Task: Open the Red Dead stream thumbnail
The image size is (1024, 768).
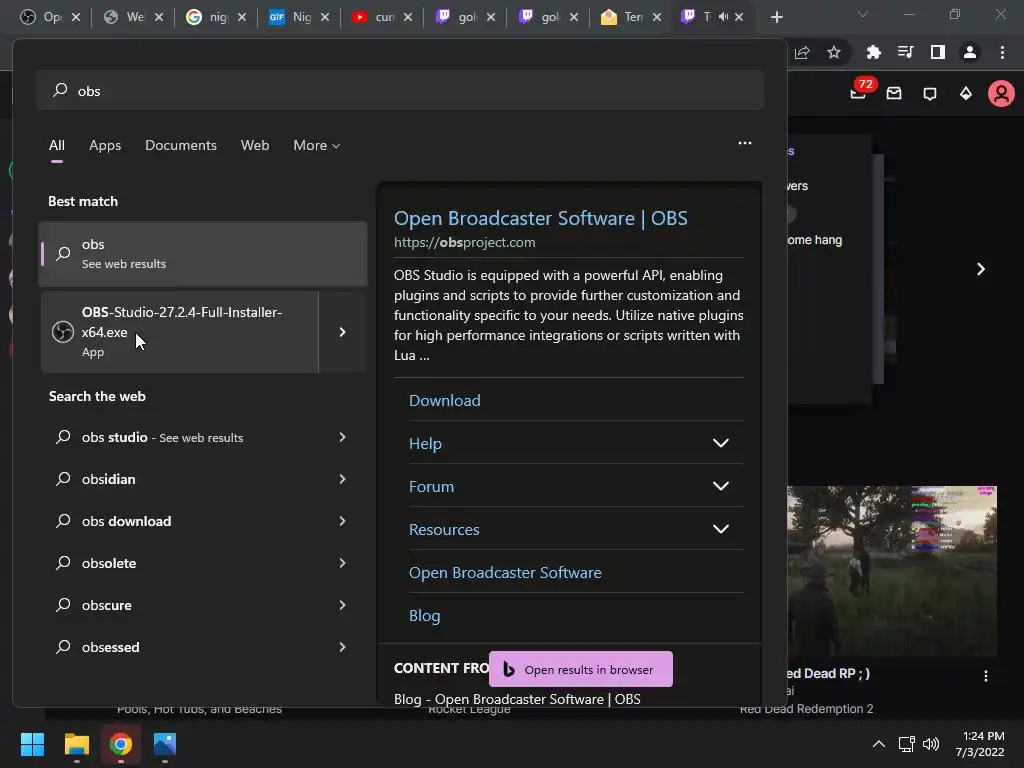Action: (892, 571)
